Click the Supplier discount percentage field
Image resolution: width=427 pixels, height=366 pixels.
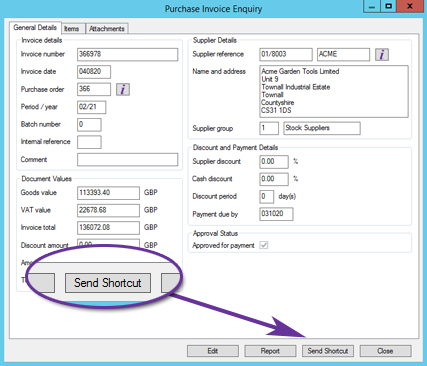(274, 162)
